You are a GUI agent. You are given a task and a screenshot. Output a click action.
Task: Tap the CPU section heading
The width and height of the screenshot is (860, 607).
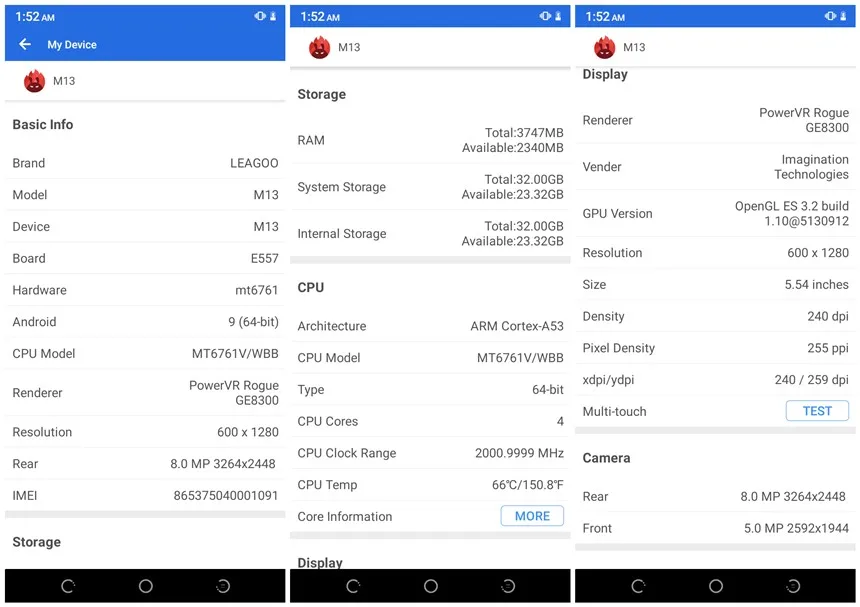tap(310, 288)
